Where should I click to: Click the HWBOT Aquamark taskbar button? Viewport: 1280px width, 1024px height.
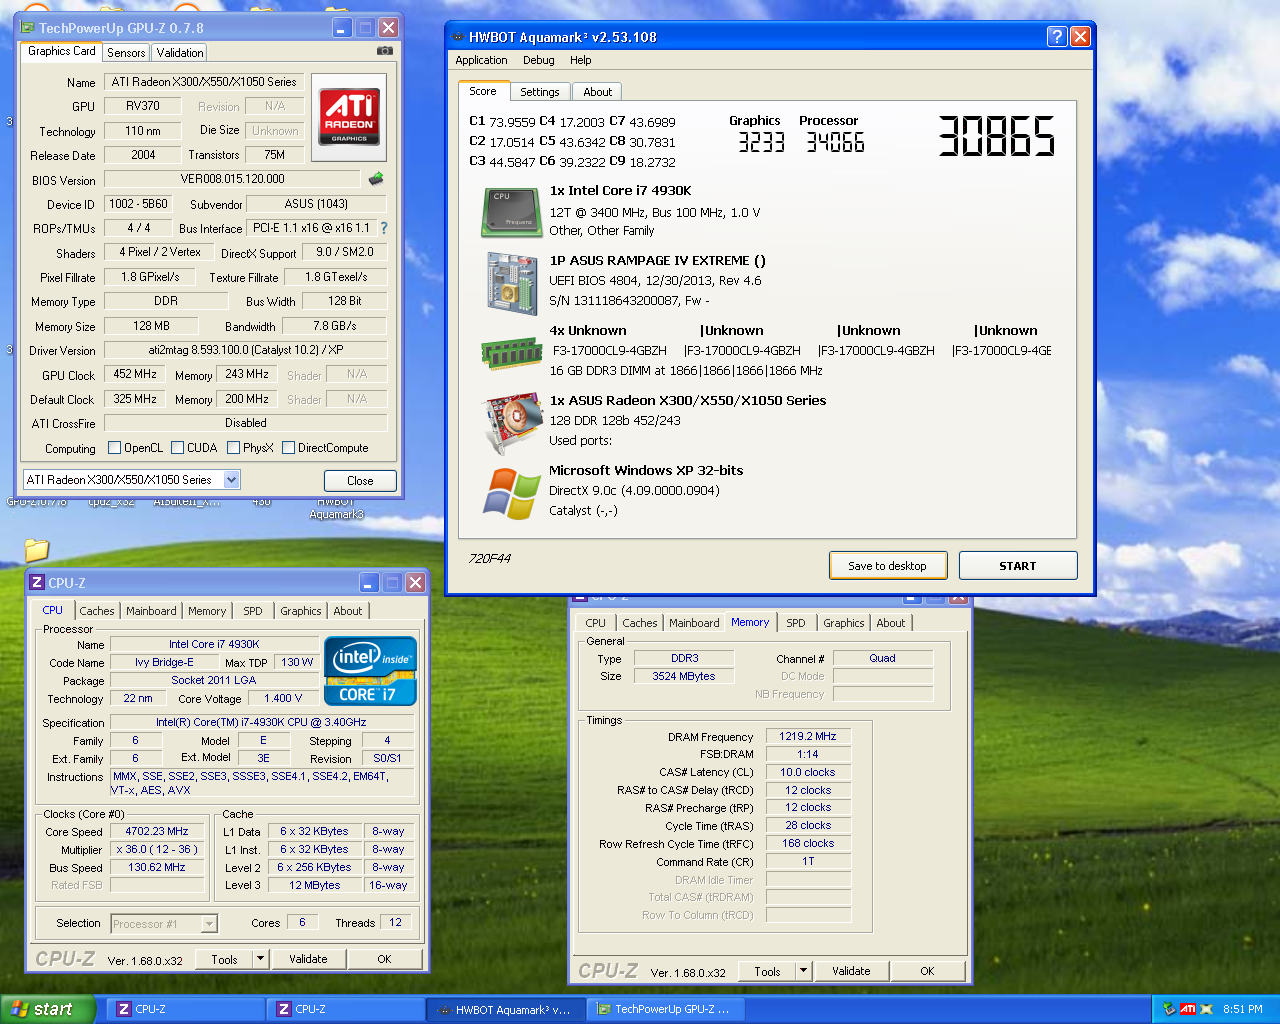coord(505,1009)
